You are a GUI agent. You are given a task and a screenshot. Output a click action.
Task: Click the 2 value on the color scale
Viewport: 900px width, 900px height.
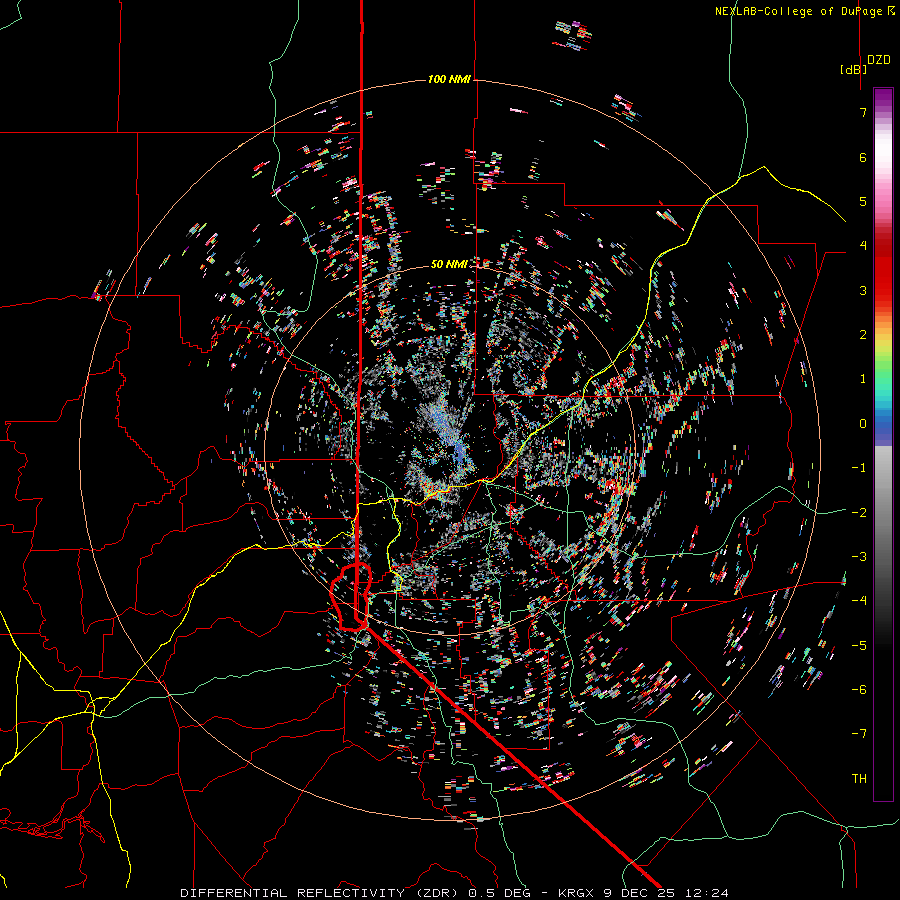pyautogui.click(x=863, y=335)
